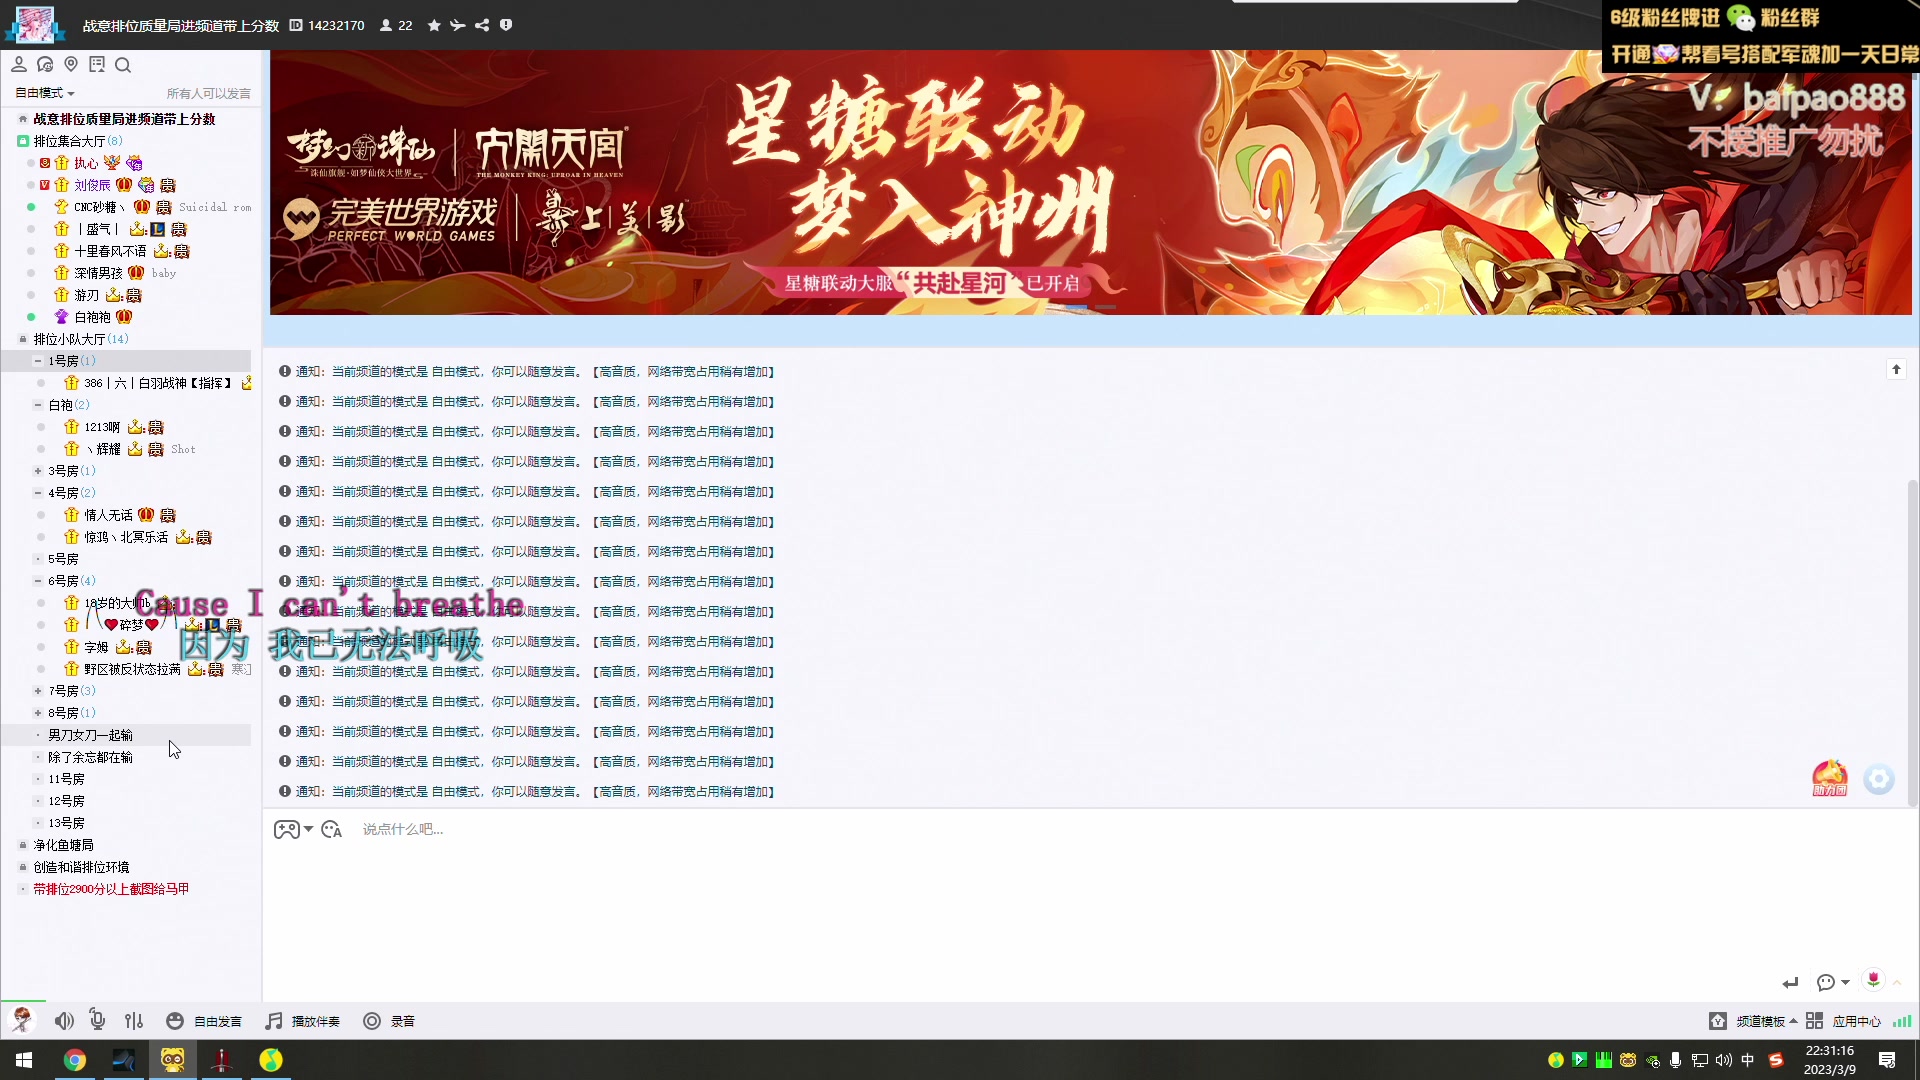Report the channel with the shield icon
The image size is (1920, 1080).
point(506,25)
